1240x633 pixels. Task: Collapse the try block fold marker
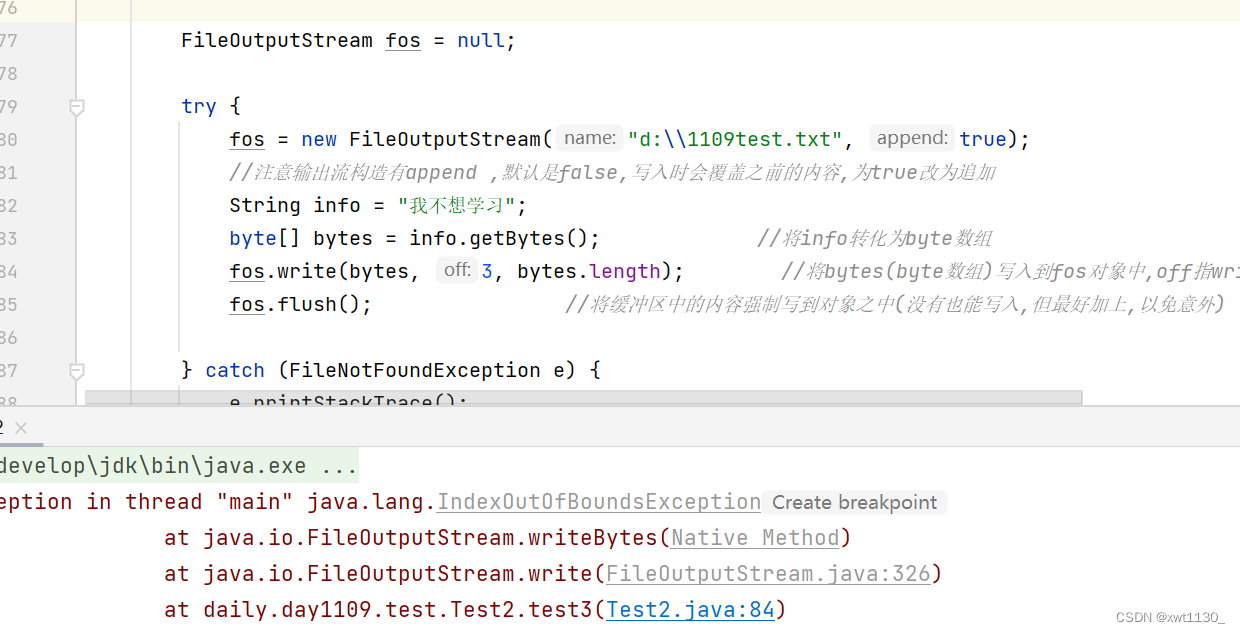(x=77, y=106)
